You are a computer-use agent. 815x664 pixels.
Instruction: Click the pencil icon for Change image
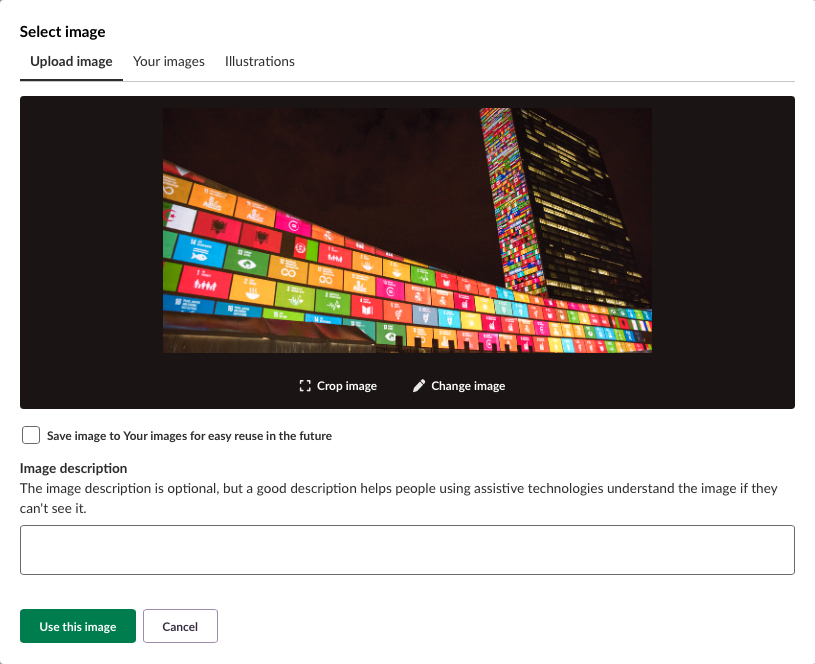419,386
